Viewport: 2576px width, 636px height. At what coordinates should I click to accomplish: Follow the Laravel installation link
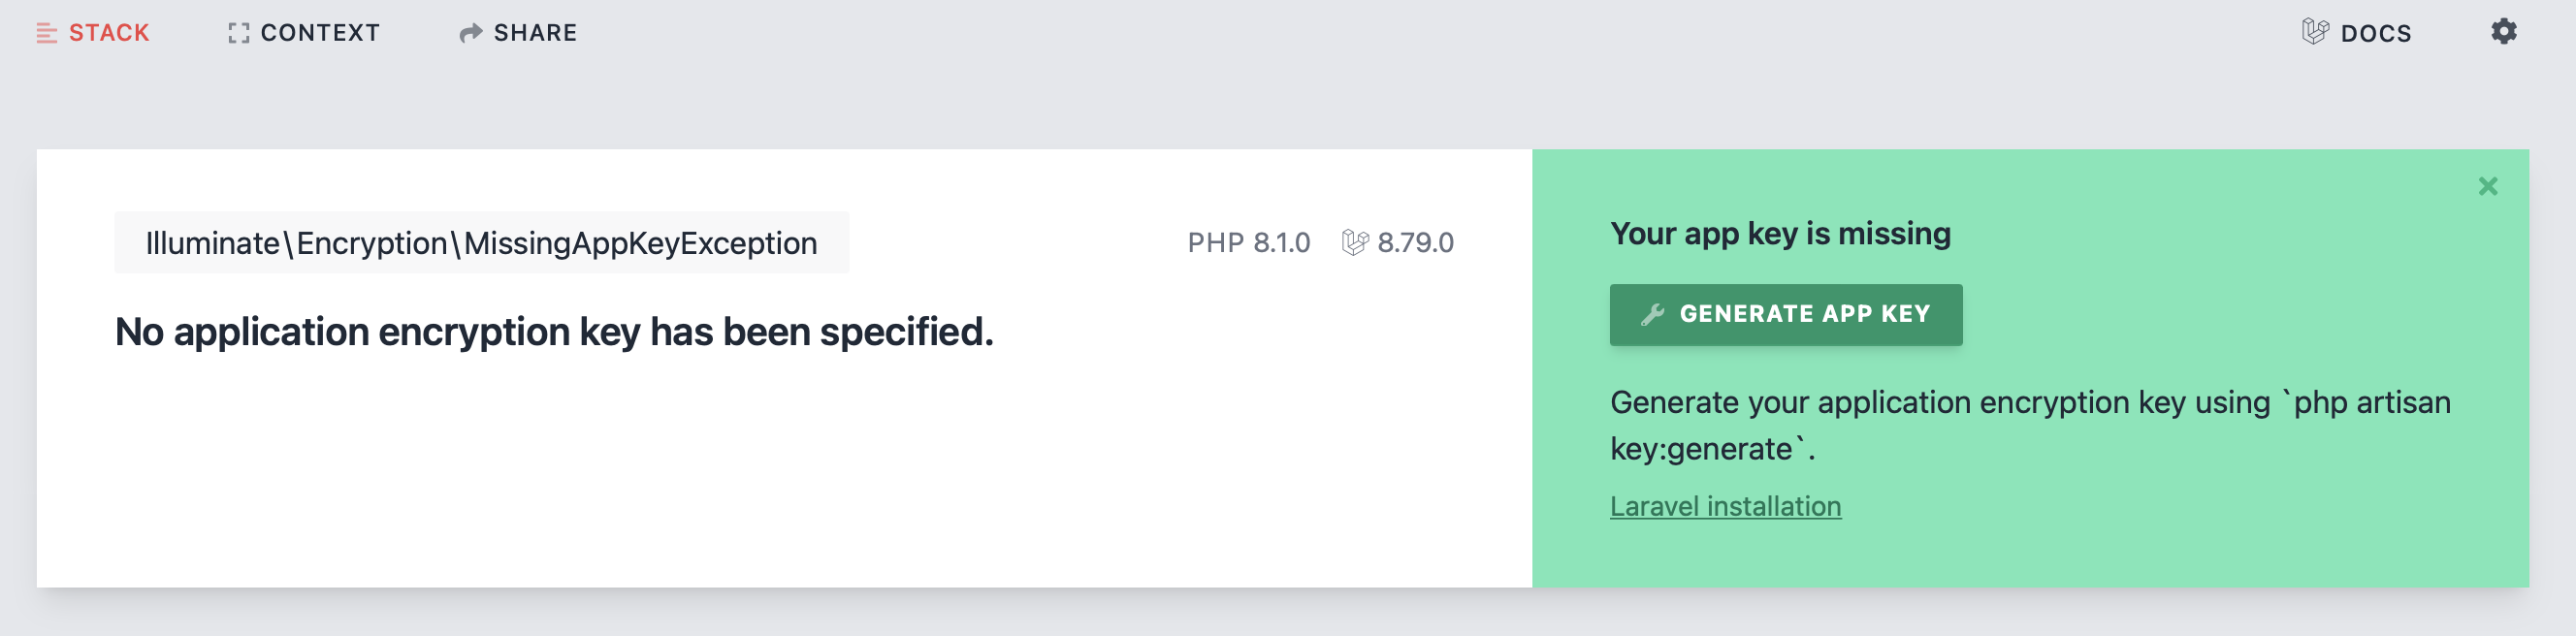click(1725, 506)
